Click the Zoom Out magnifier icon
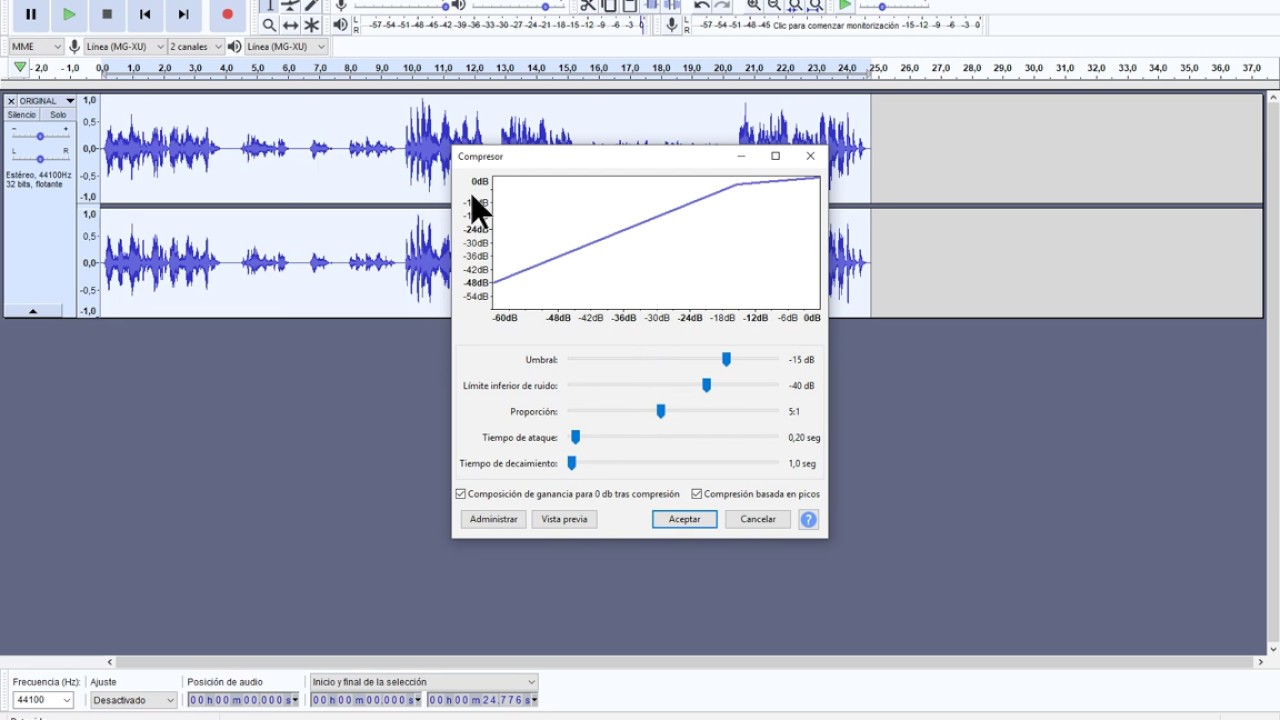Image resolution: width=1280 pixels, height=720 pixels. [774, 5]
